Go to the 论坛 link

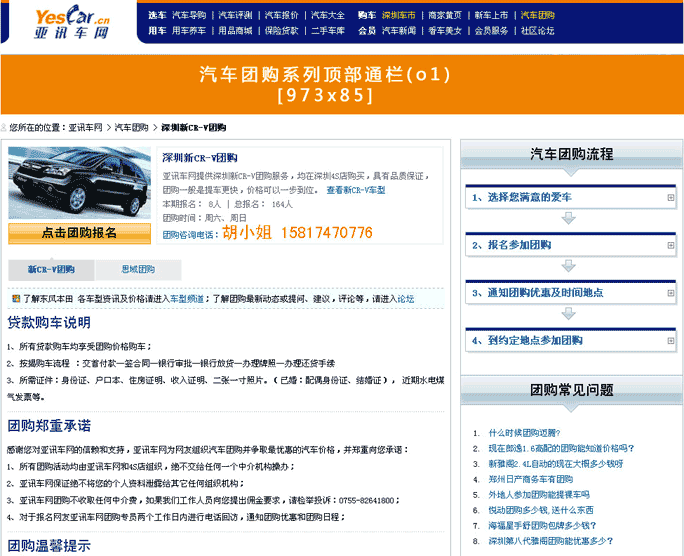(x=406, y=299)
